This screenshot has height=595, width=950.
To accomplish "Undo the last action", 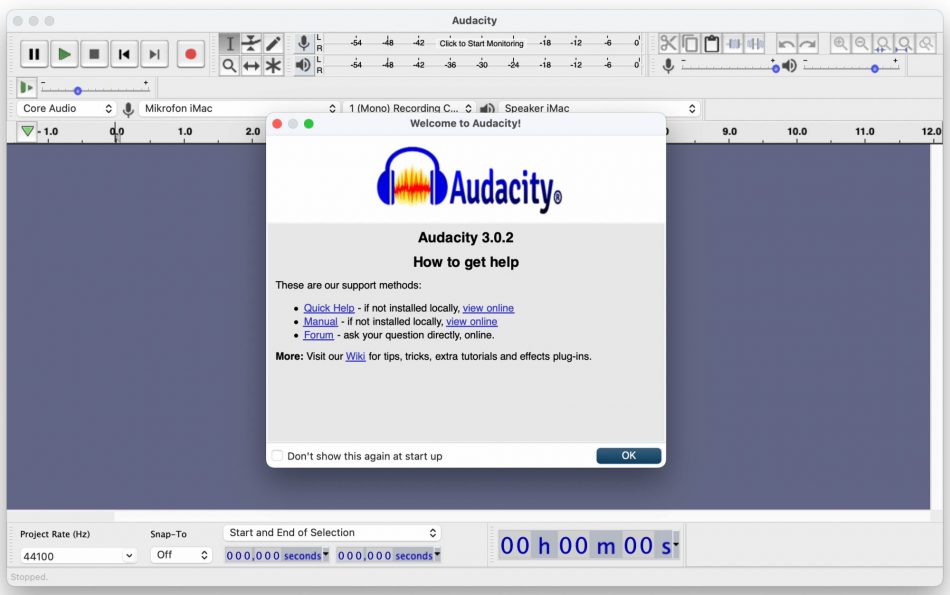I will tap(786, 44).
